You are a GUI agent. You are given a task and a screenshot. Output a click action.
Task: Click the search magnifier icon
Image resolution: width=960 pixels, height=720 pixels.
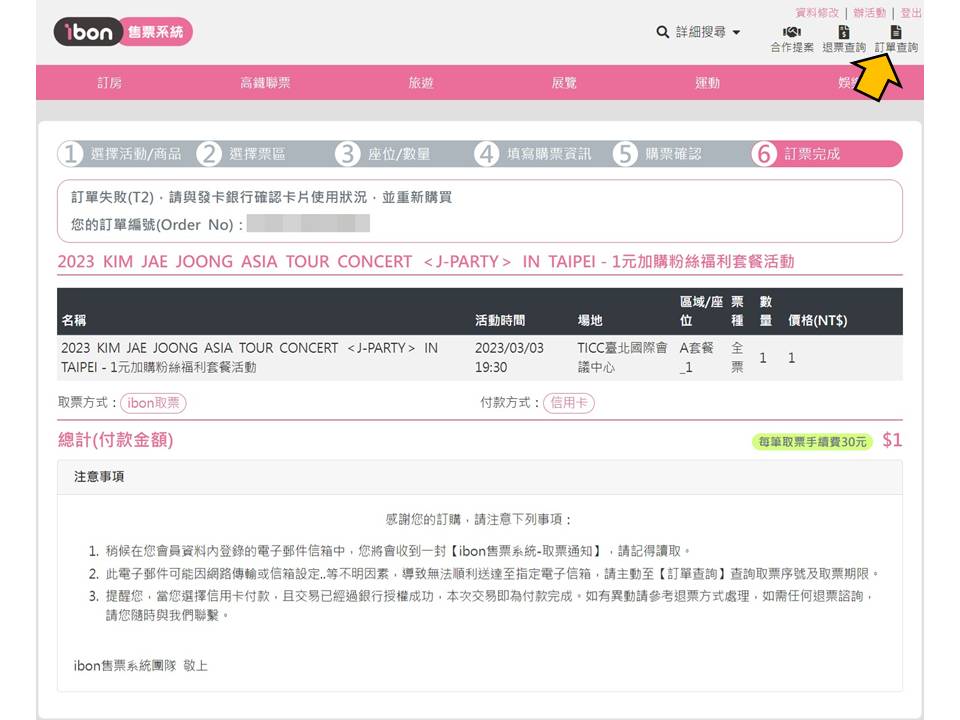click(662, 32)
